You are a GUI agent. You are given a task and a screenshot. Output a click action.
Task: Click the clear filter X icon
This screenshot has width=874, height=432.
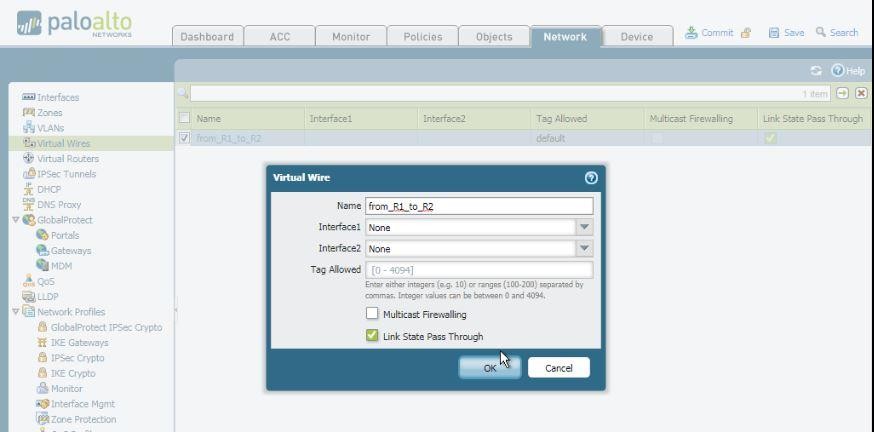(861, 93)
